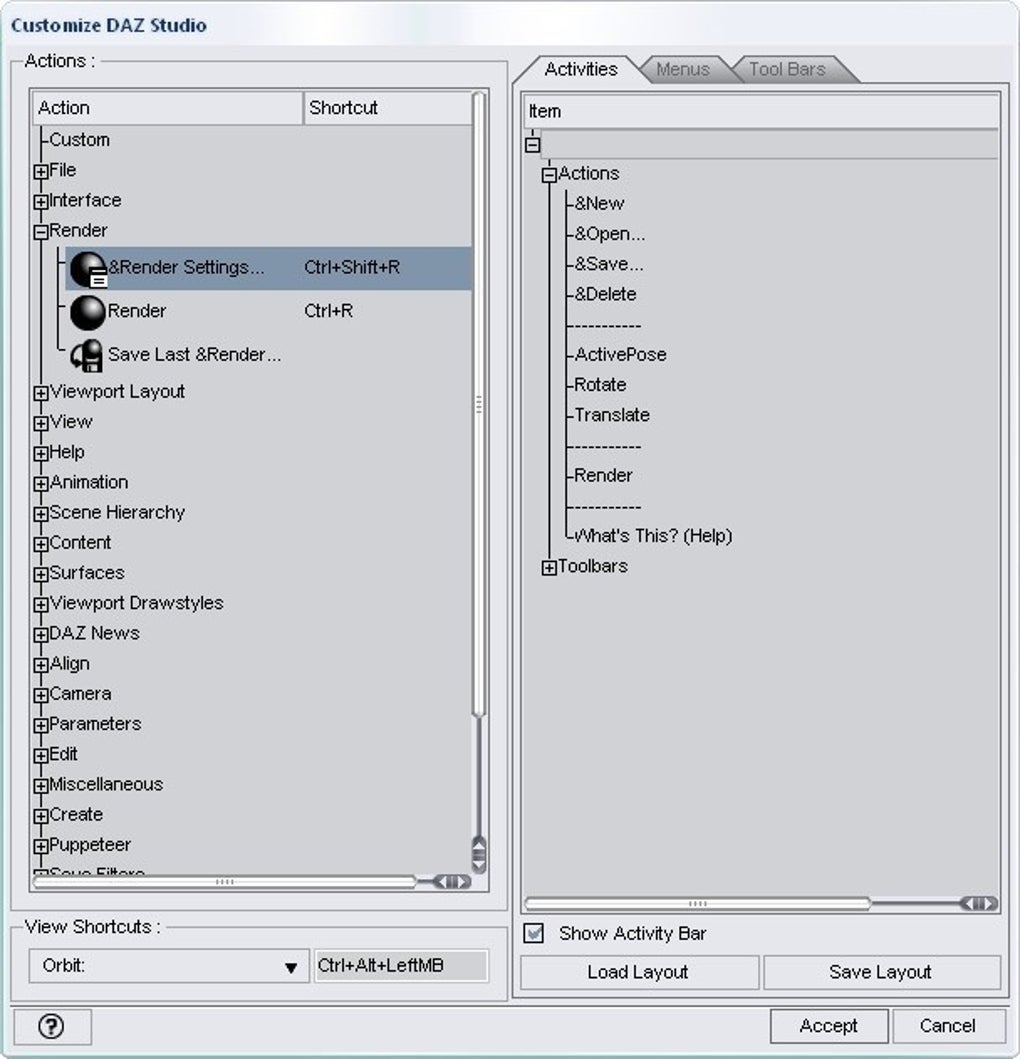Select the &Delete activity item
This screenshot has width=1020, height=1059.
(605, 295)
